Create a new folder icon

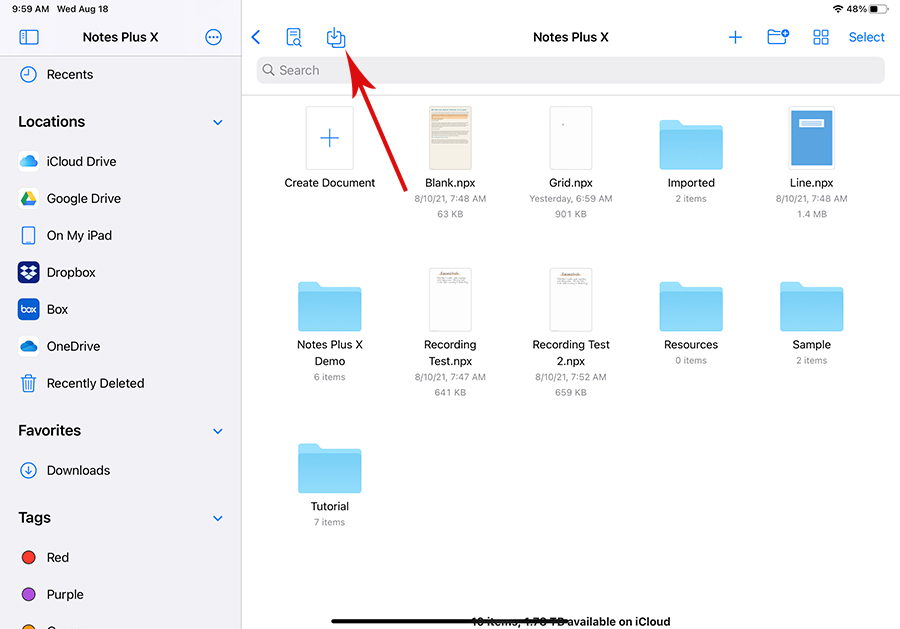pyautogui.click(x=778, y=37)
